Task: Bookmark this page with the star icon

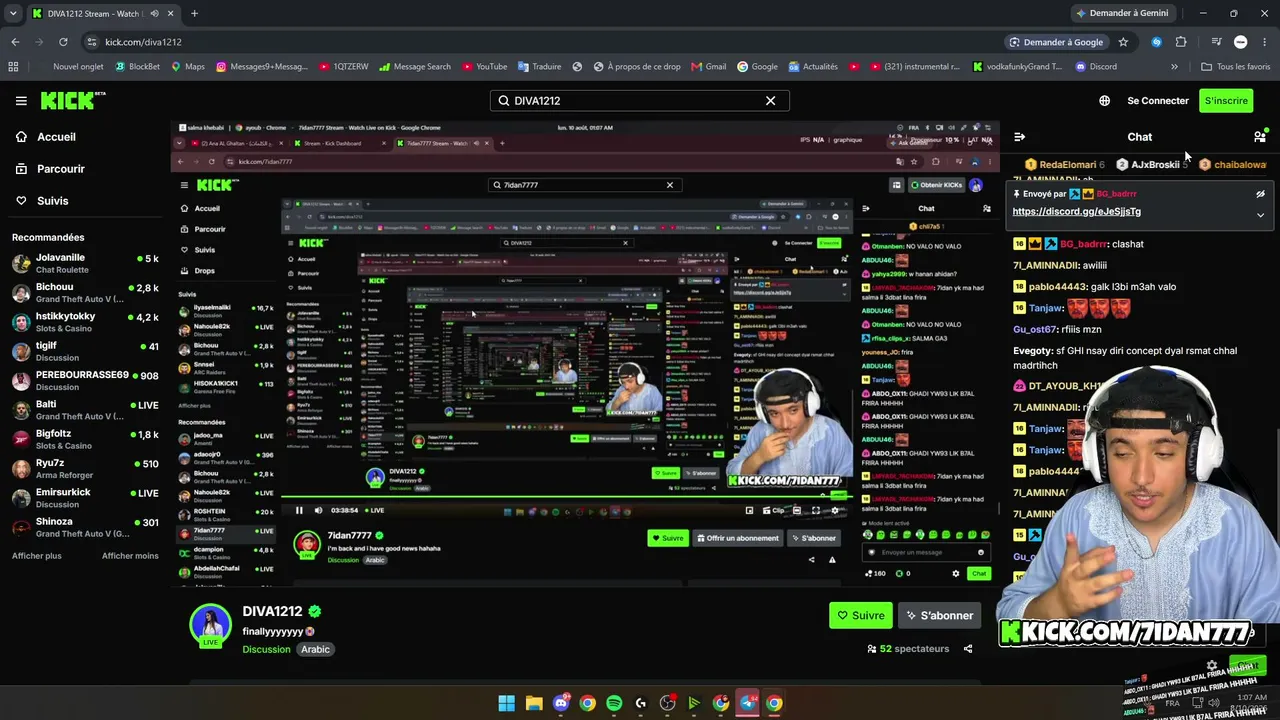Action: click(1123, 42)
